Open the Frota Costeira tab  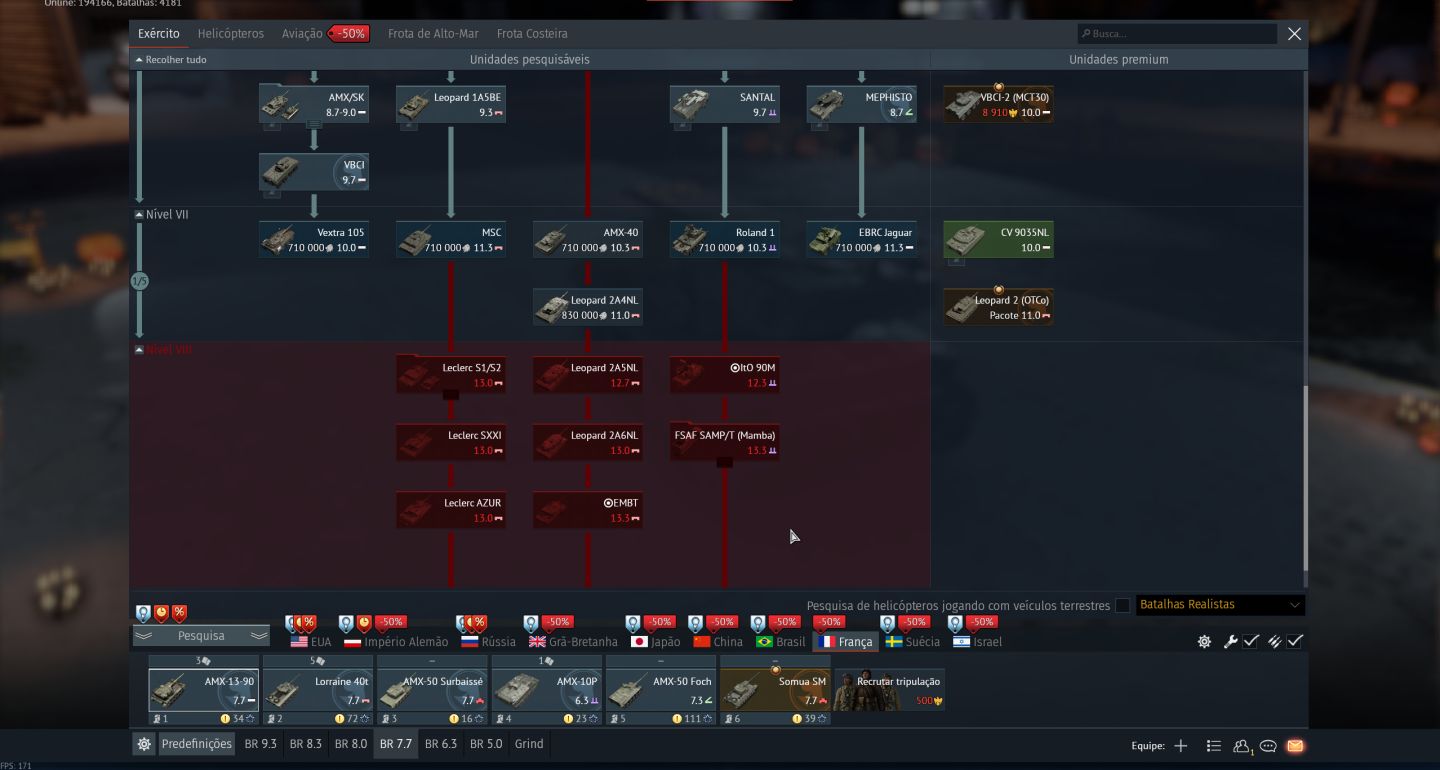(x=532, y=34)
